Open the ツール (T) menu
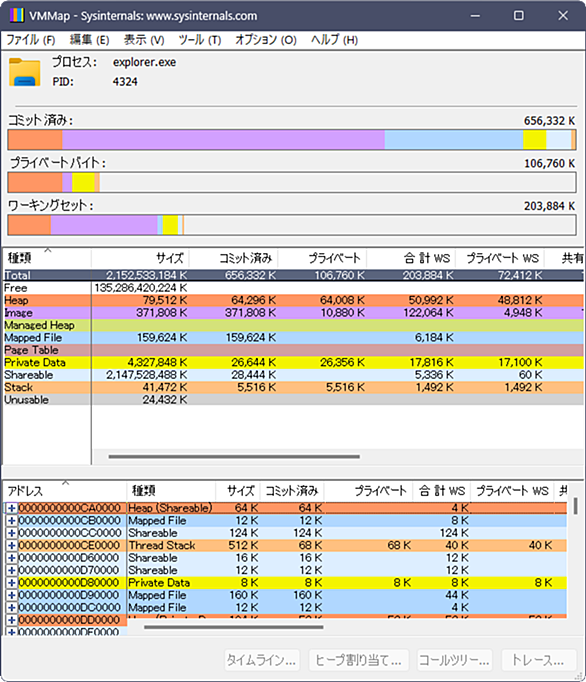Screen dimensions: 586x682 coord(200,40)
